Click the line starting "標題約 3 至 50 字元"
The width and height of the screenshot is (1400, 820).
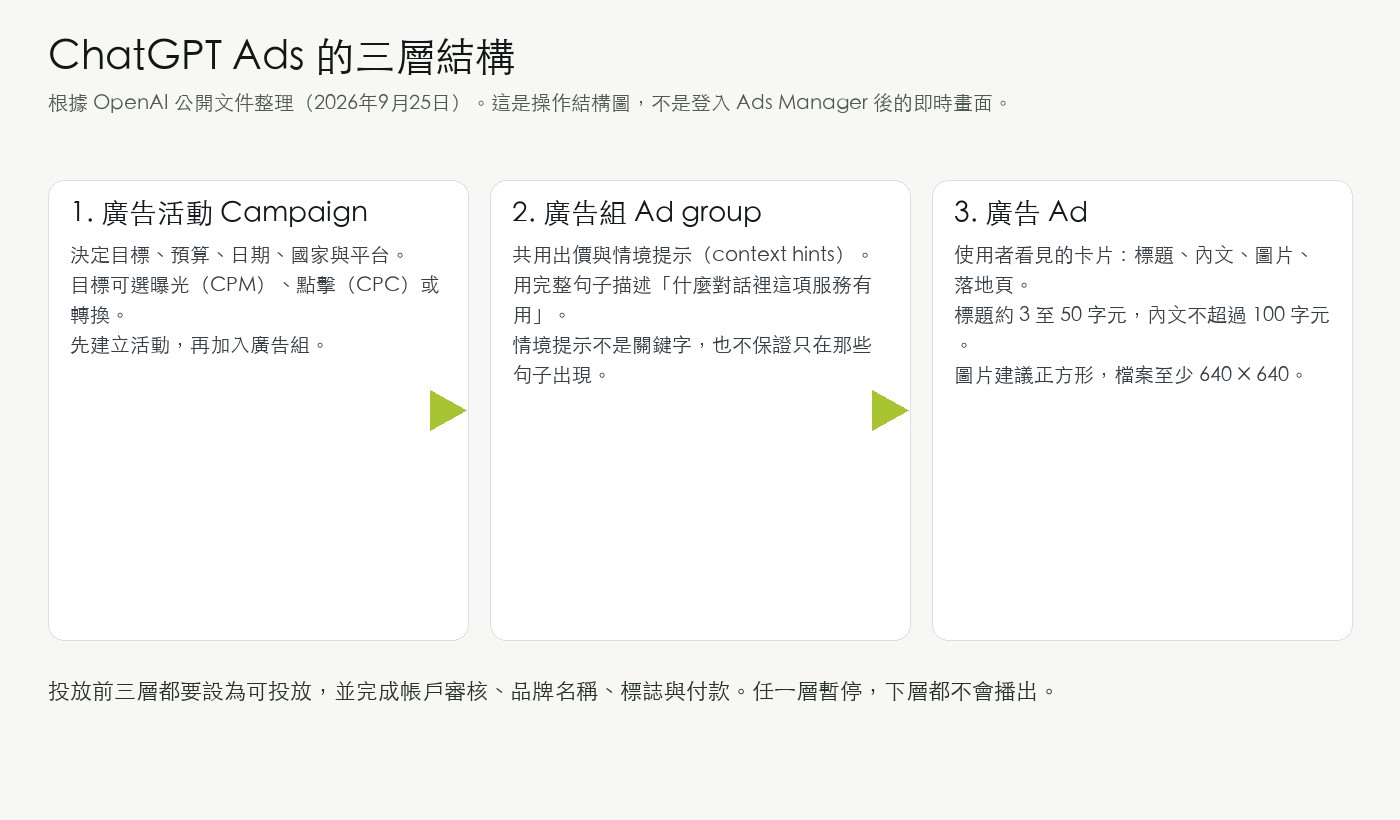coord(1142,315)
